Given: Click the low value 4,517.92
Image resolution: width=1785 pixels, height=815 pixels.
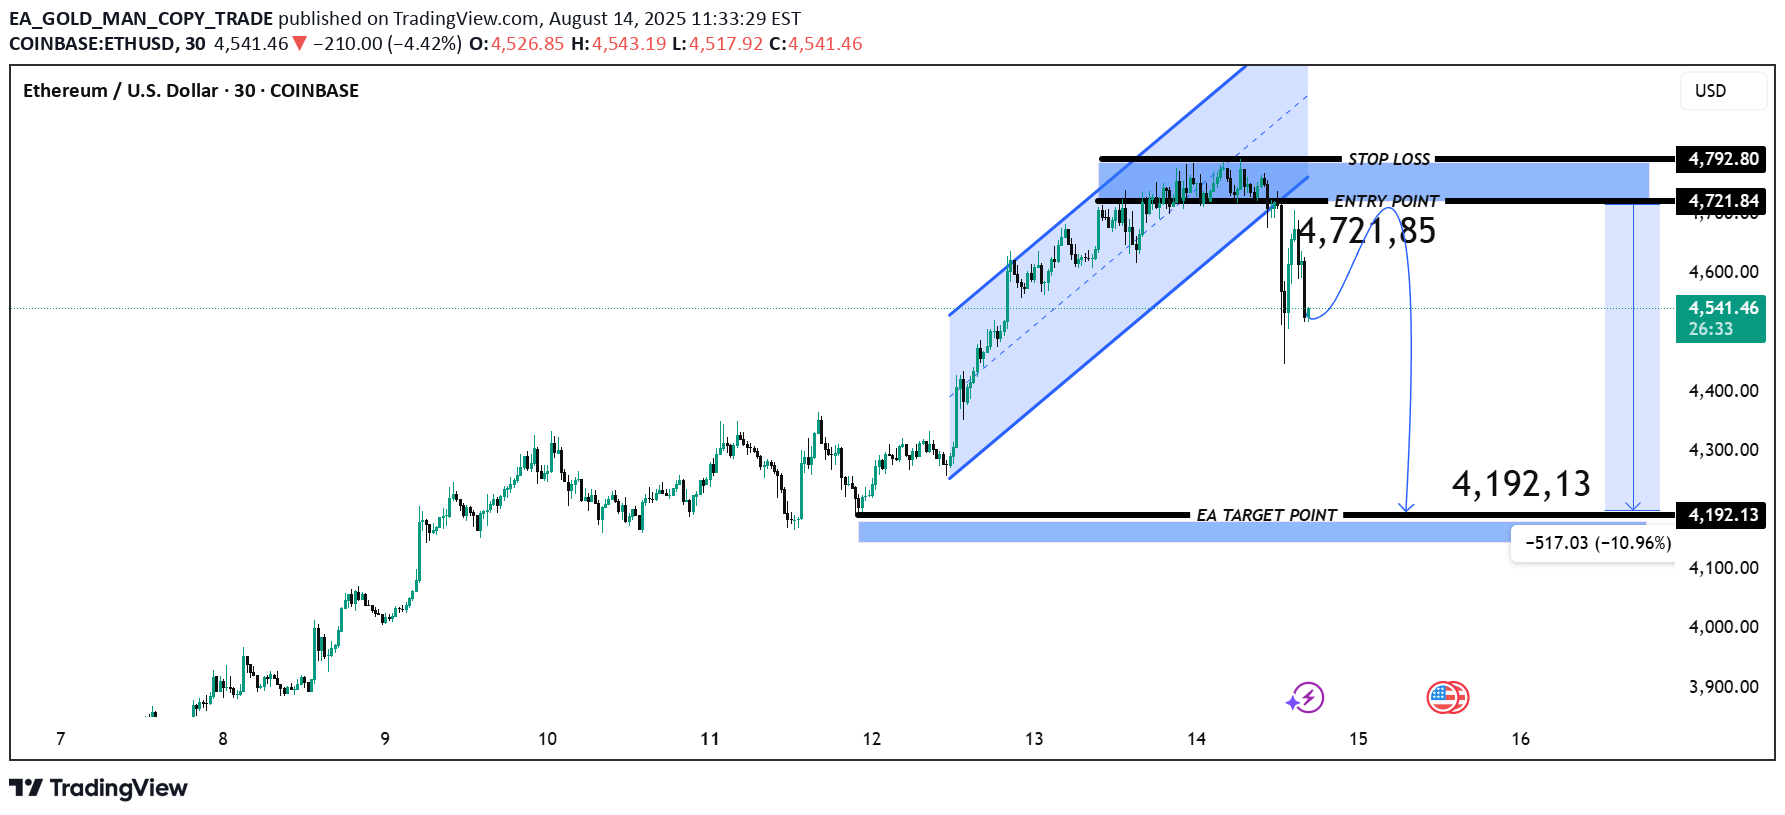Looking at the screenshot, I should (x=726, y=44).
